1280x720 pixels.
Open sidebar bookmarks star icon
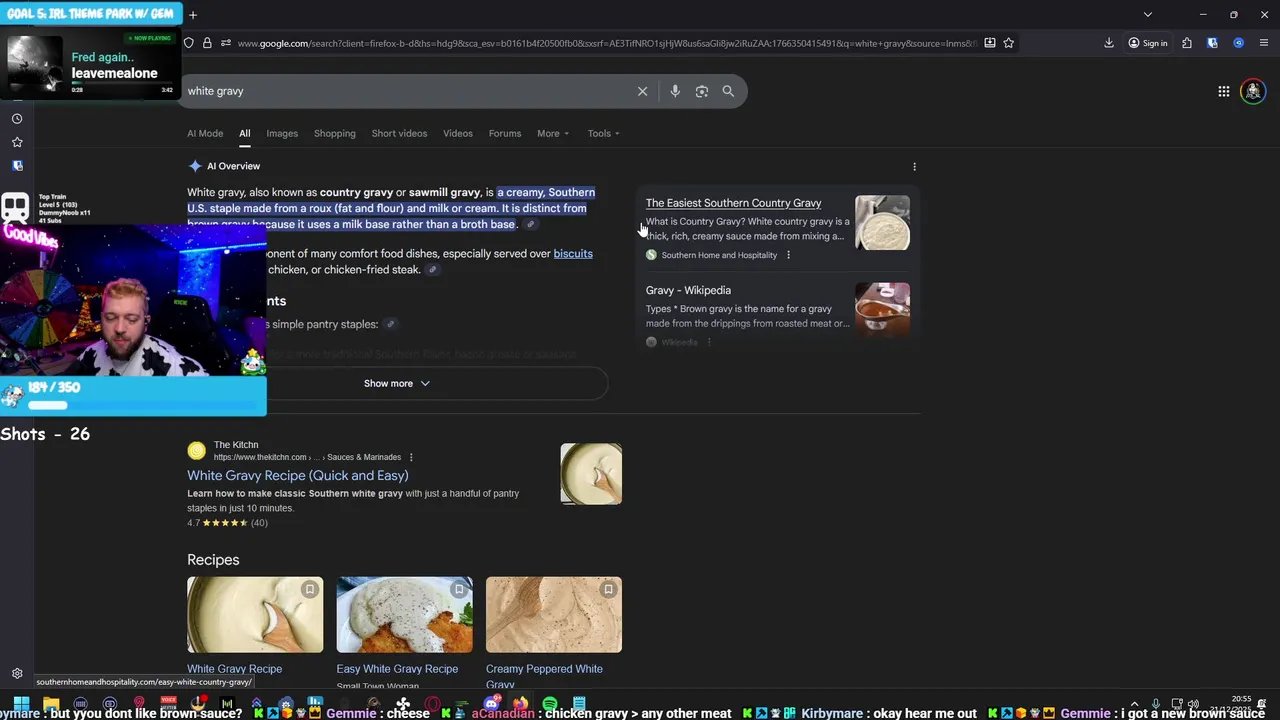pos(17,142)
